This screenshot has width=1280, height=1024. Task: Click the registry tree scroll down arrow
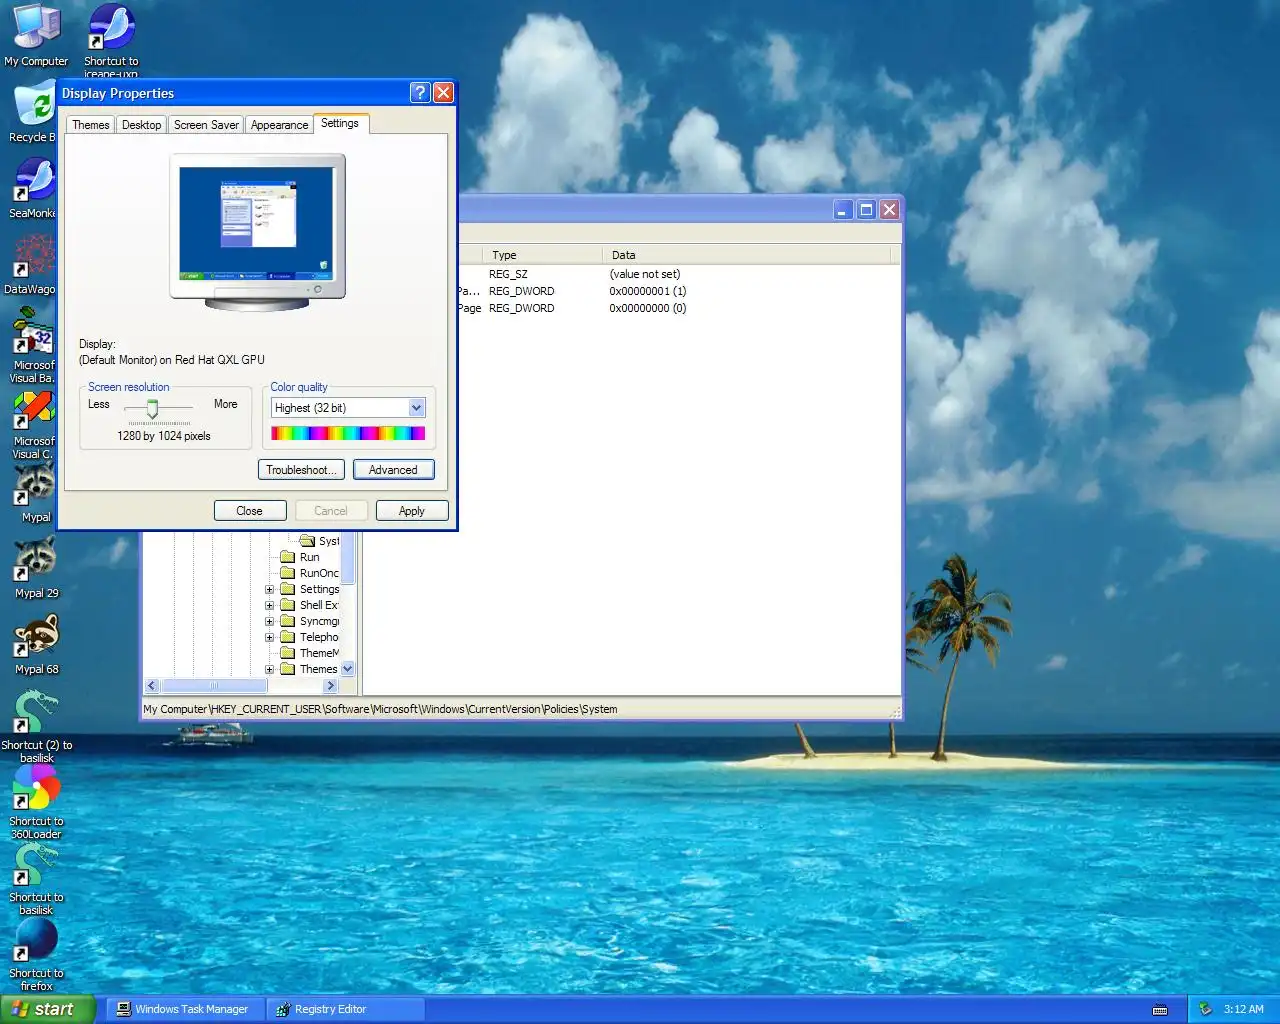point(348,669)
